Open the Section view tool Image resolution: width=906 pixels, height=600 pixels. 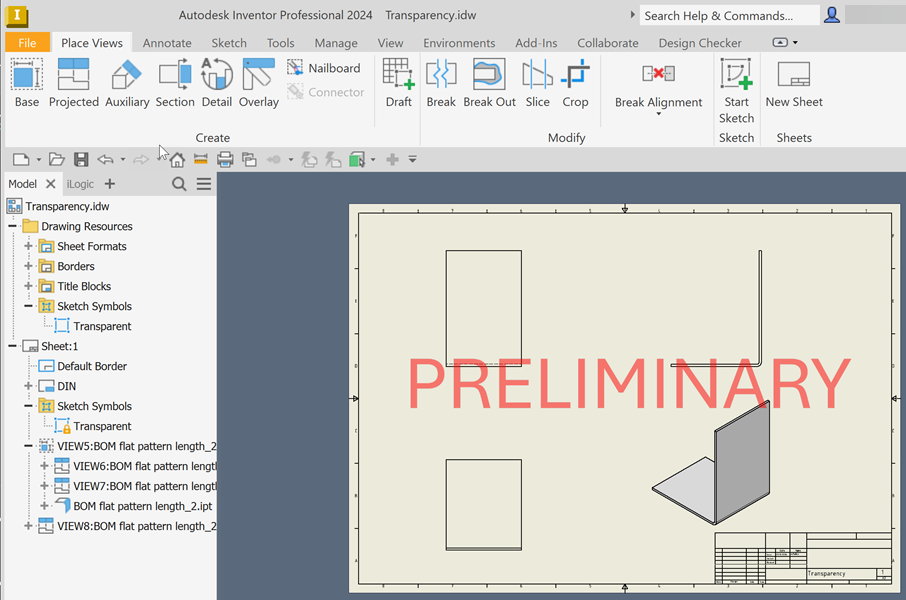pos(175,85)
